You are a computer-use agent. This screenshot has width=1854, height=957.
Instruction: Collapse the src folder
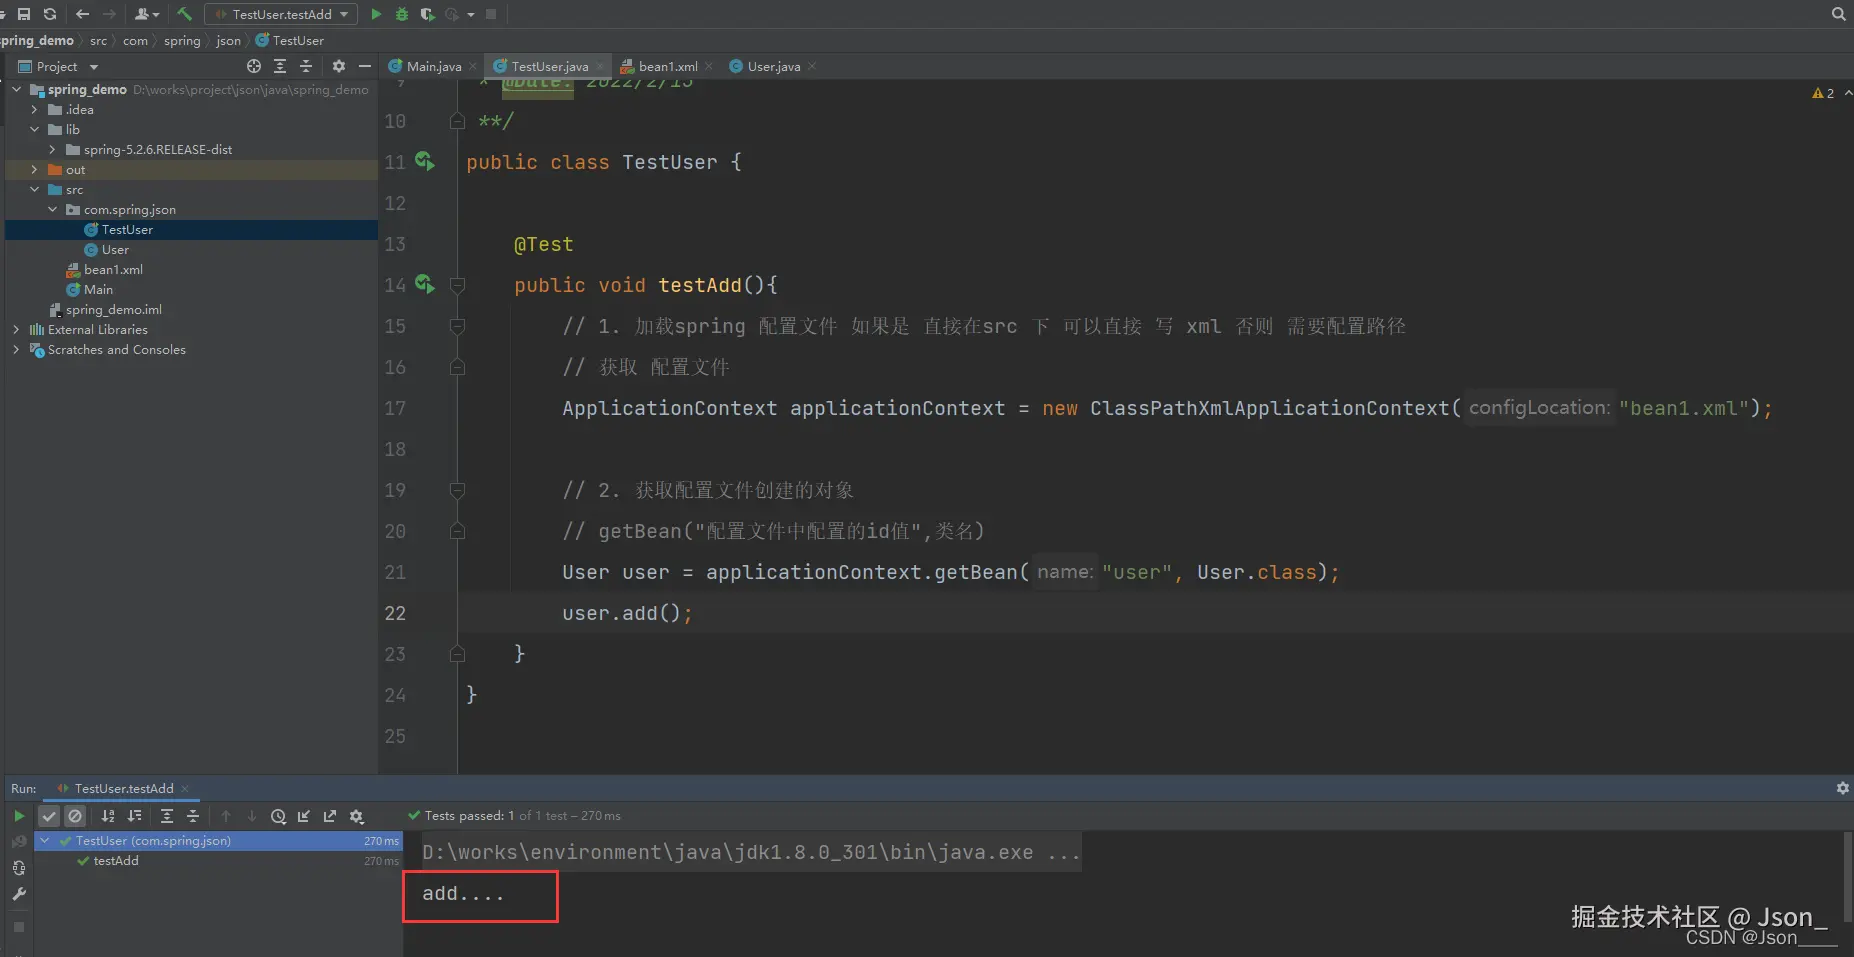click(35, 189)
